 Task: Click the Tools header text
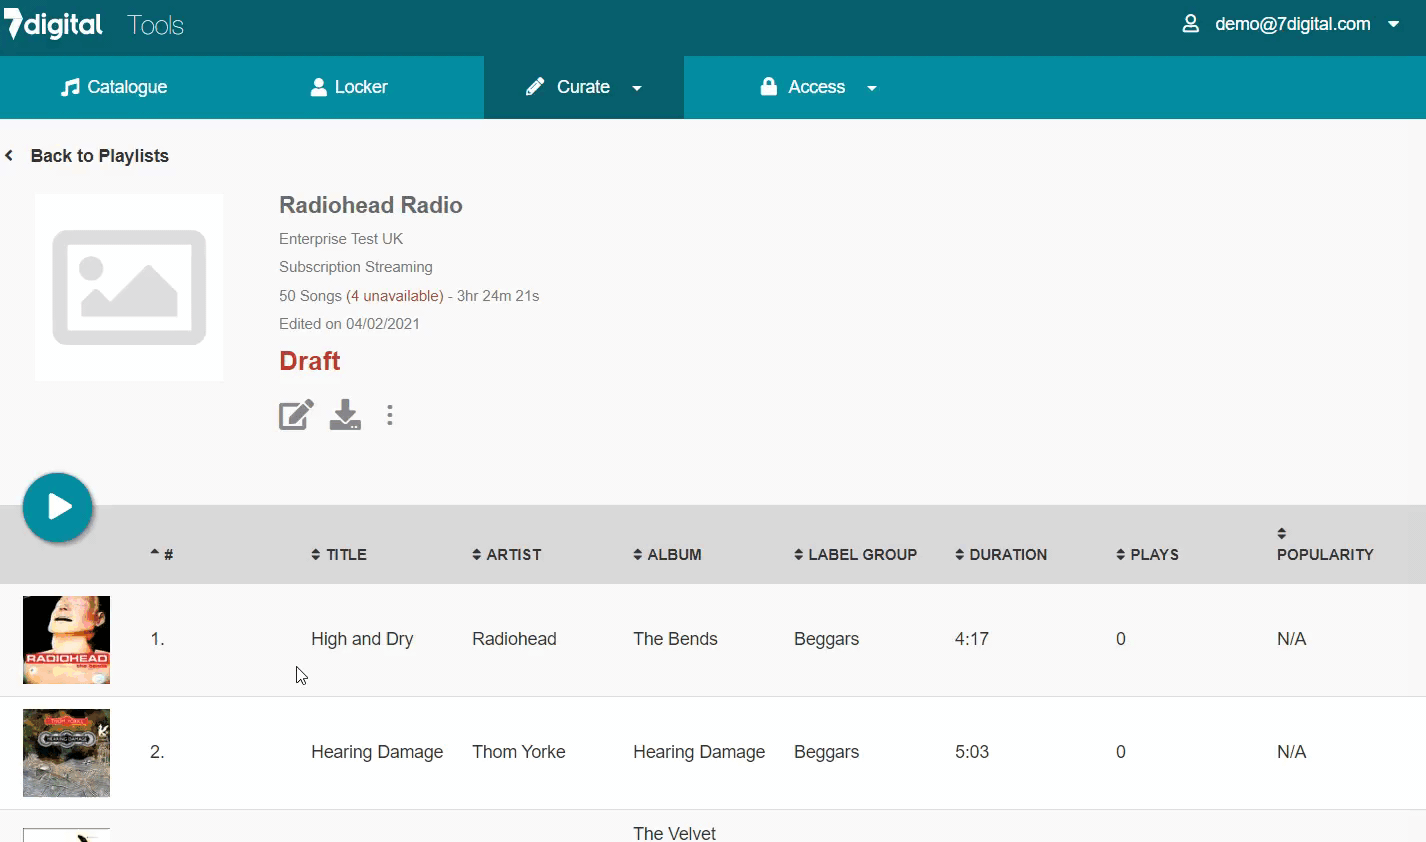(156, 25)
